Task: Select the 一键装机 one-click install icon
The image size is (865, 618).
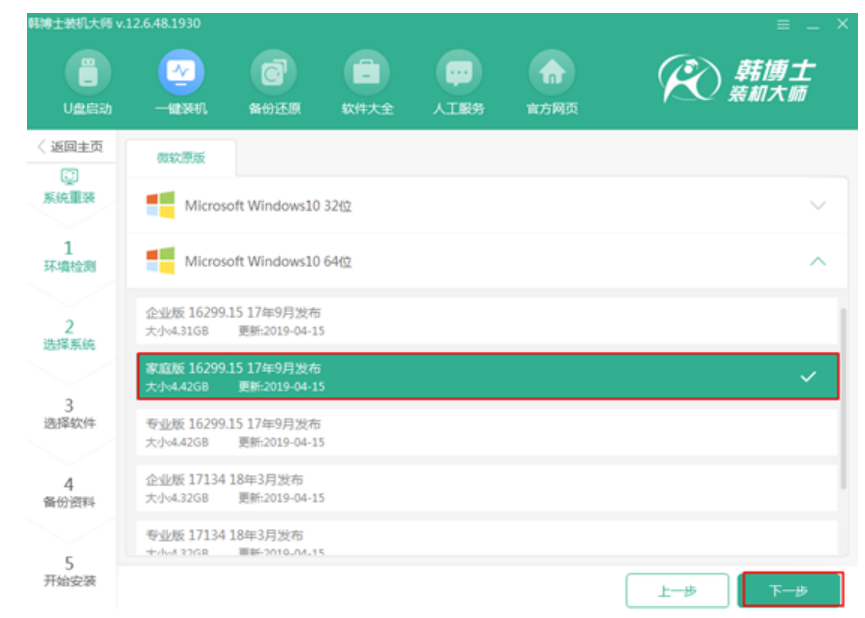Action: tap(181, 73)
